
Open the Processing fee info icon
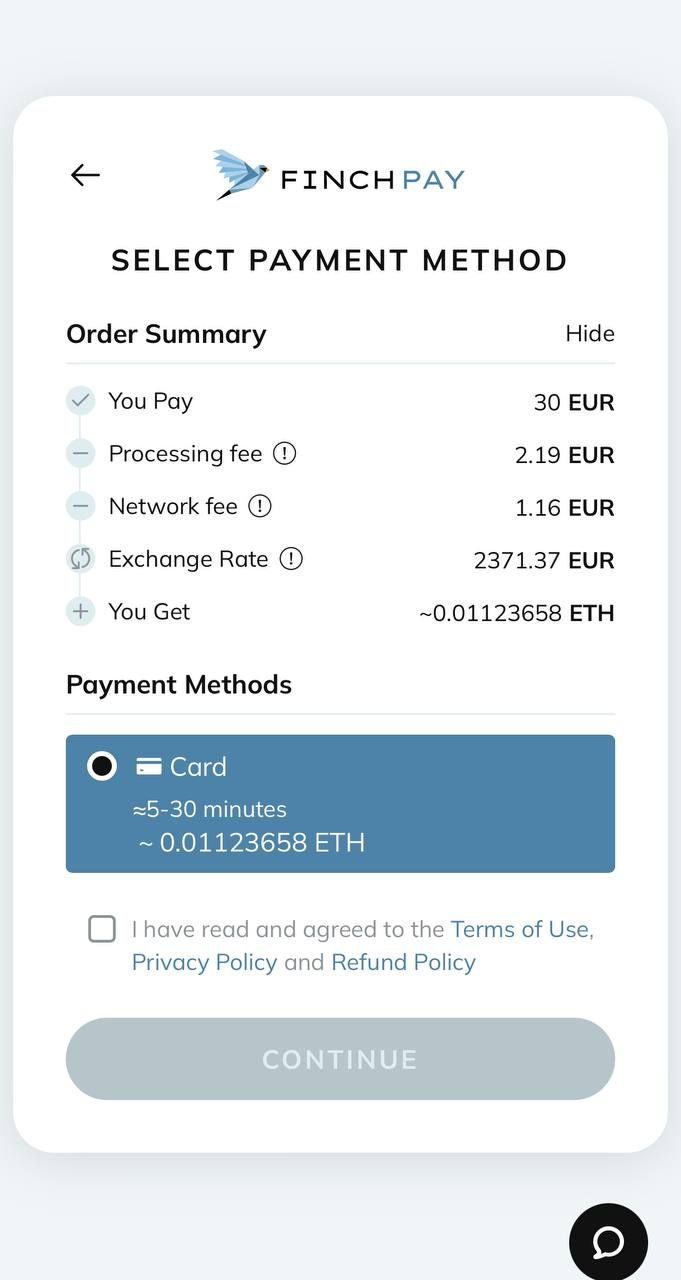coord(283,453)
